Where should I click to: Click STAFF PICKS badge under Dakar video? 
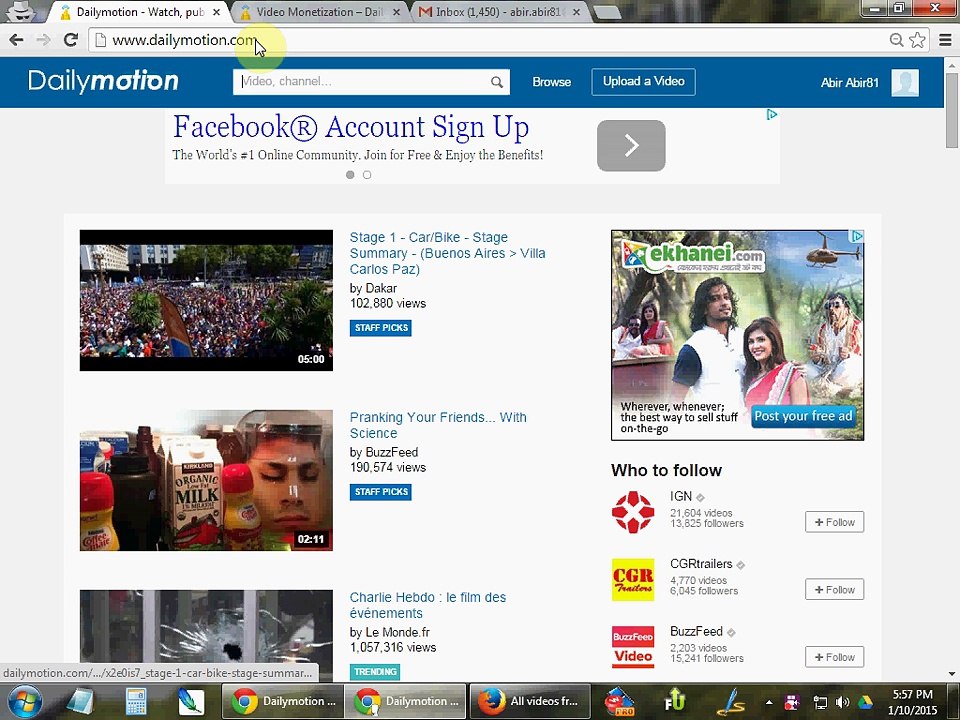[381, 328]
